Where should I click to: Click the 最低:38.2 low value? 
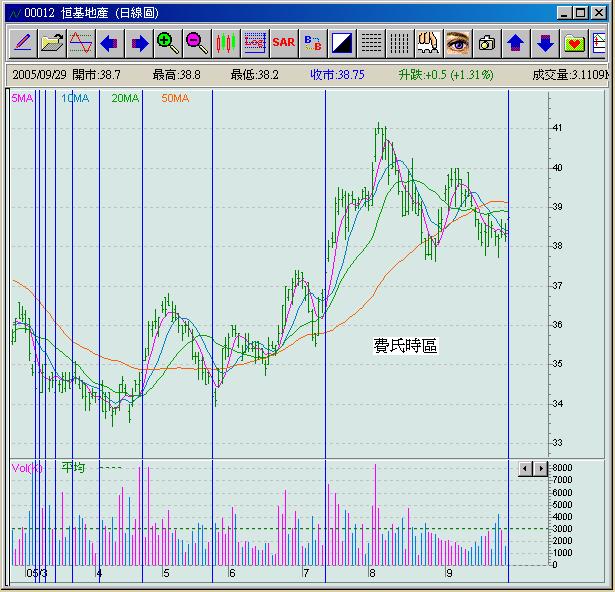click(255, 75)
